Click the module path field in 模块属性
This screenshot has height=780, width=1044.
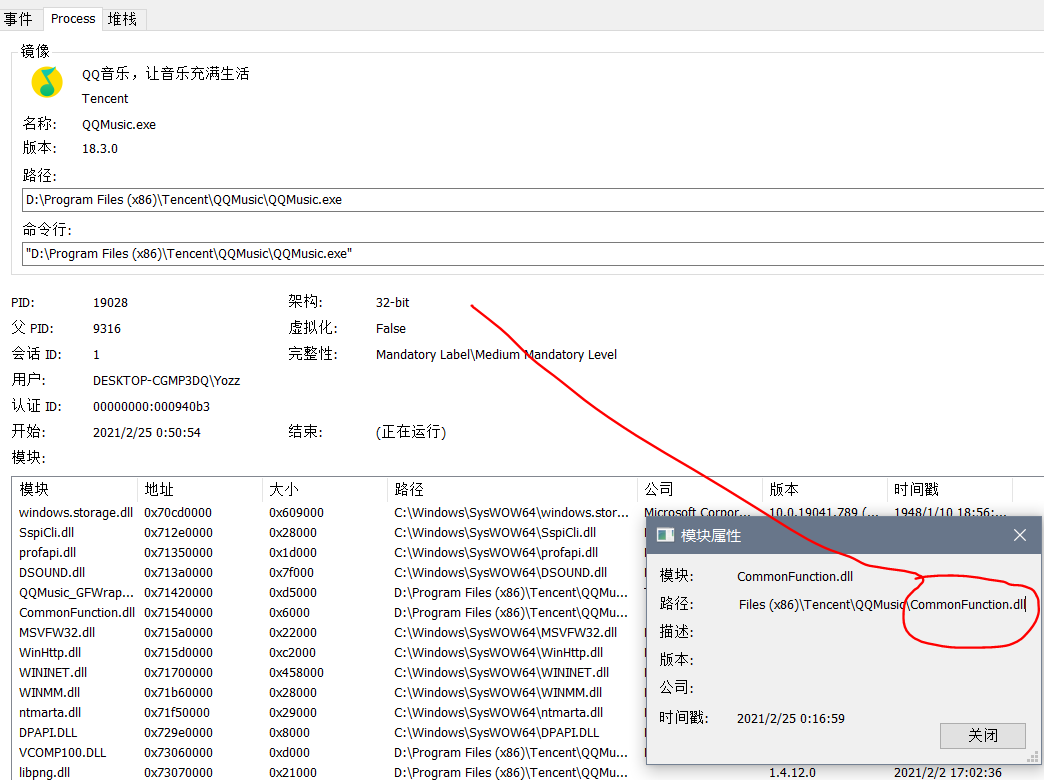pos(882,604)
